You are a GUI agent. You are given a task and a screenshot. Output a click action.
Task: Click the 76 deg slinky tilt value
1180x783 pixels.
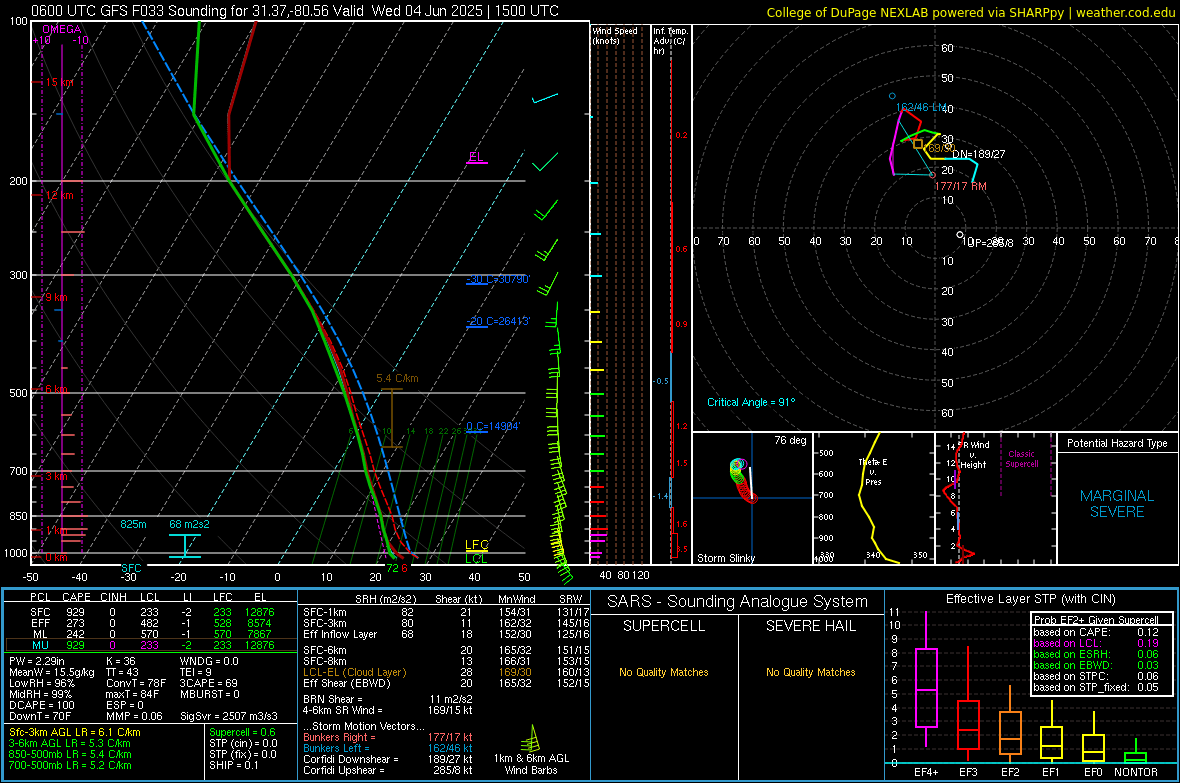[x=790, y=440]
